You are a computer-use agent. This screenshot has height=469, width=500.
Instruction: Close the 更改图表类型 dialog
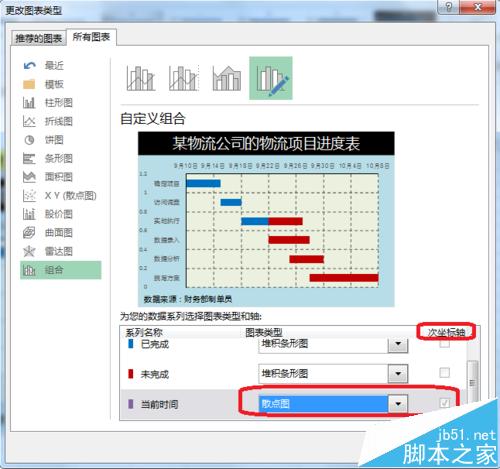coord(478,7)
